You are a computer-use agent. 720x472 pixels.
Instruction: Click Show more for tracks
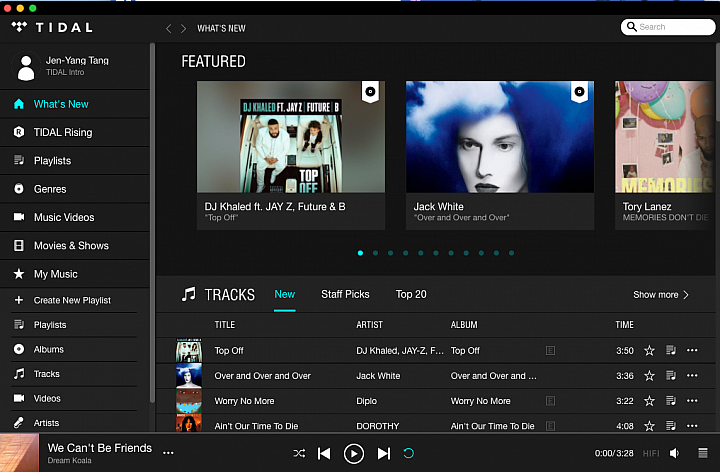pos(661,295)
